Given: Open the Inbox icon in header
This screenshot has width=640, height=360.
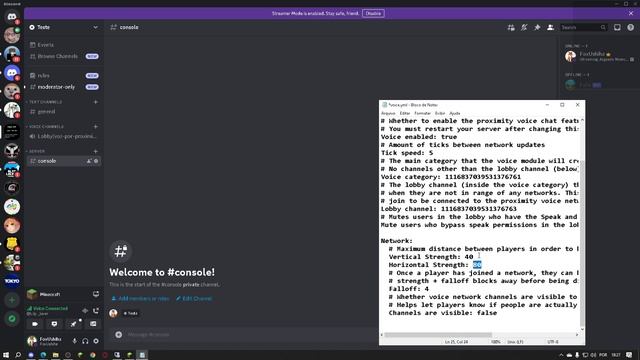Looking at the screenshot, I should [617, 27].
